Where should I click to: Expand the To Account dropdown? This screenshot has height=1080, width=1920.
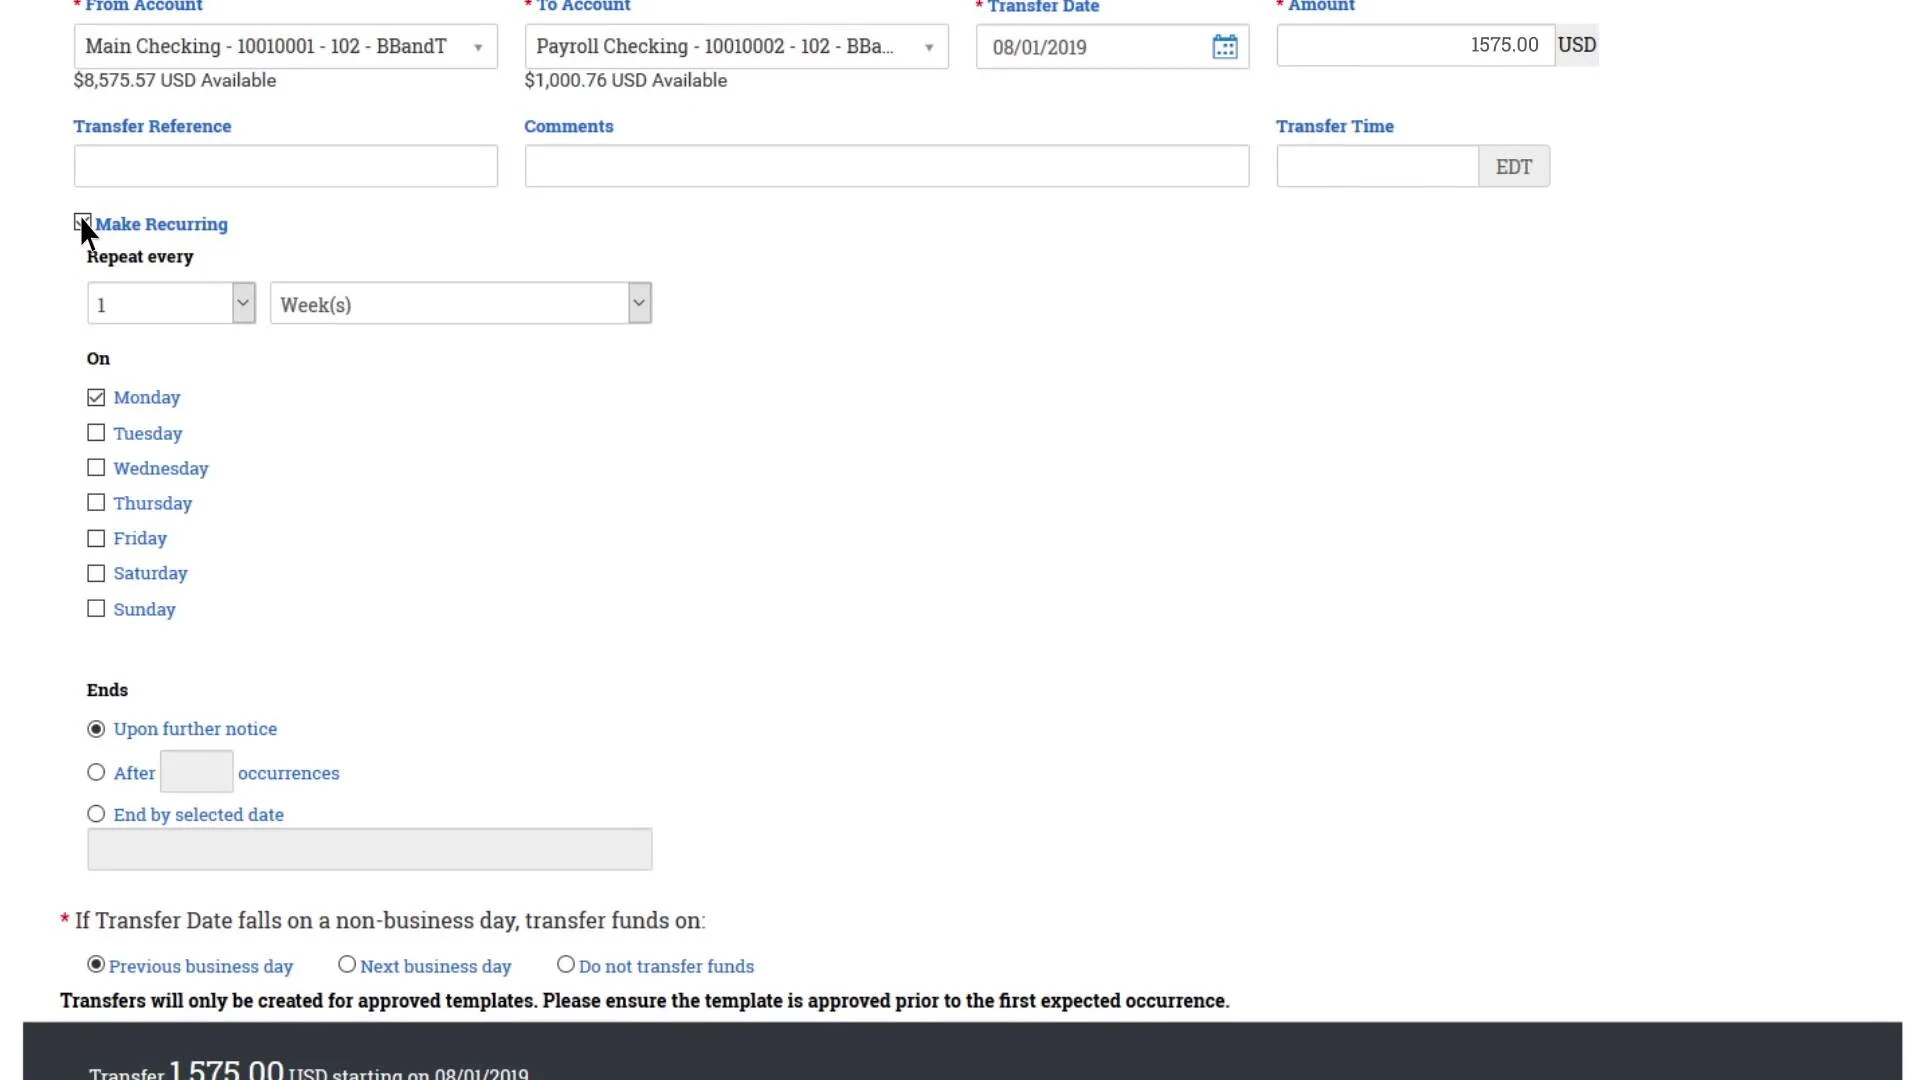point(736,47)
